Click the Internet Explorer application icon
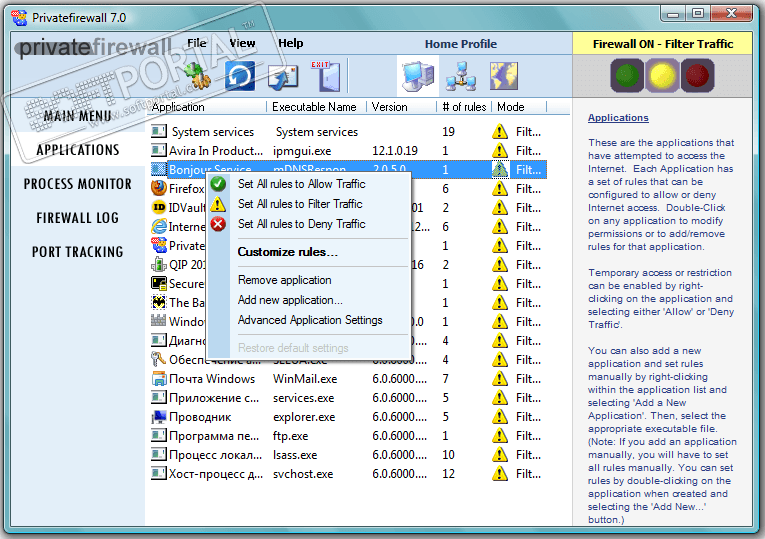Image resolution: width=765 pixels, height=539 pixels. (159, 226)
